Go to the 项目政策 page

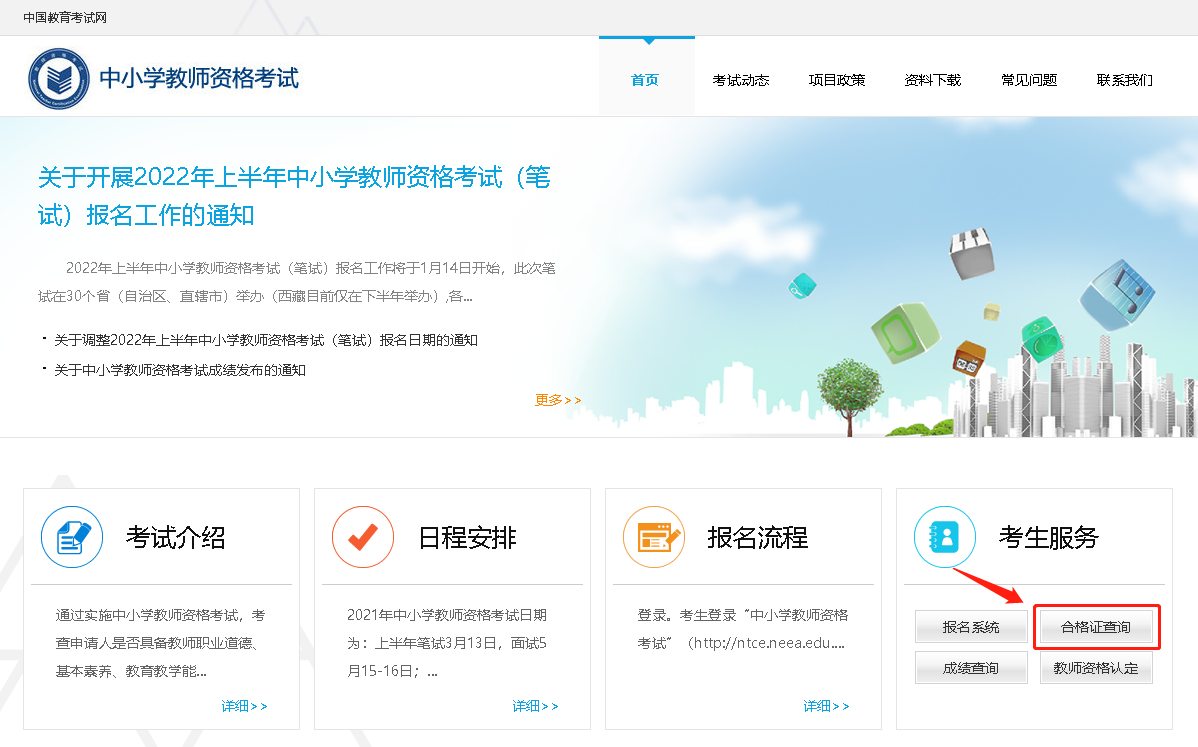(x=837, y=80)
